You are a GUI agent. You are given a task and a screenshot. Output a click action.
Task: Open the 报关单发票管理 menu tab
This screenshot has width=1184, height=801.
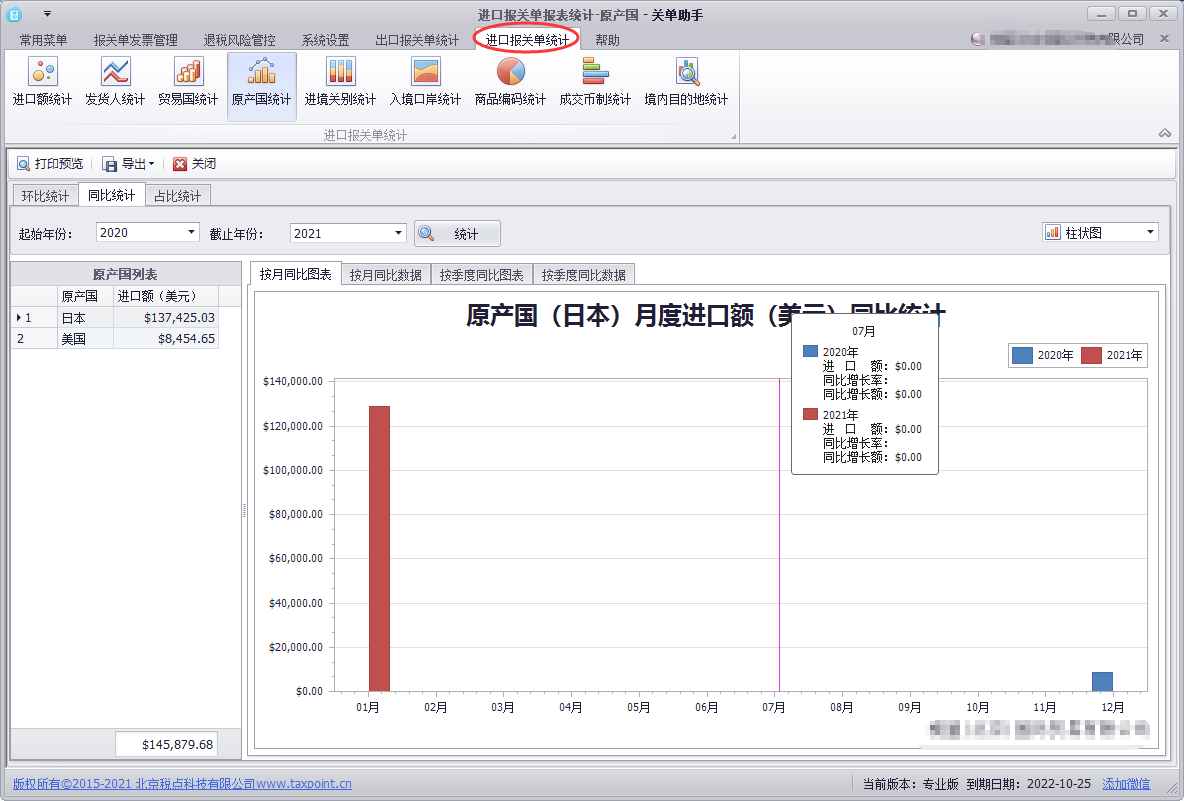pyautogui.click(x=135, y=40)
